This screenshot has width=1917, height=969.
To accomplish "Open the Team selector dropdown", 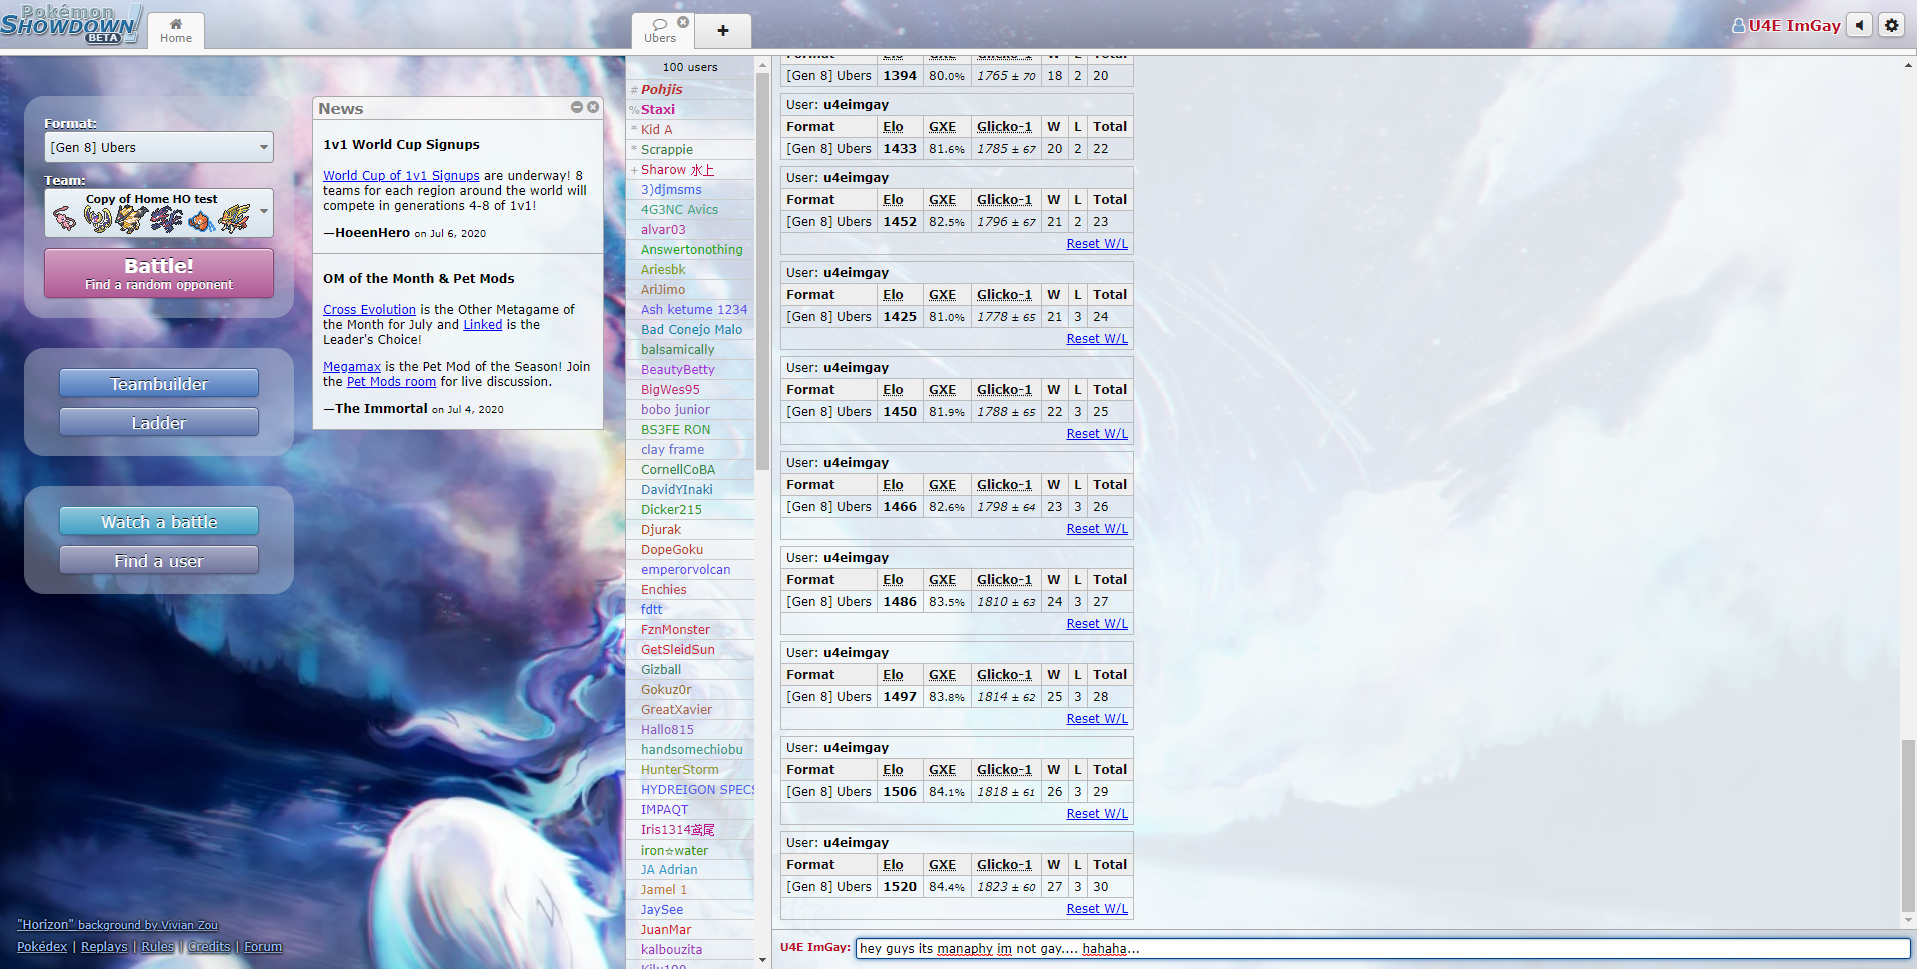I will coord(159,213).
